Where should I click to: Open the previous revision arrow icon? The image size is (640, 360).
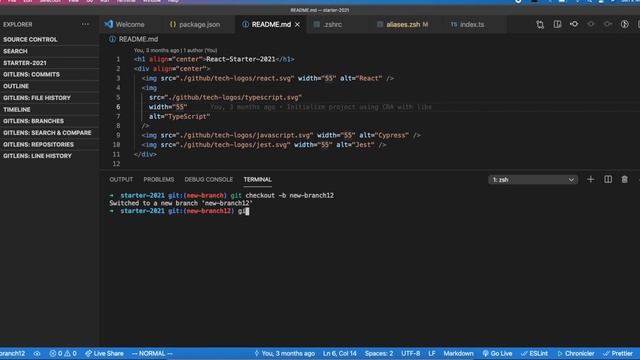[x=591, y=24]
